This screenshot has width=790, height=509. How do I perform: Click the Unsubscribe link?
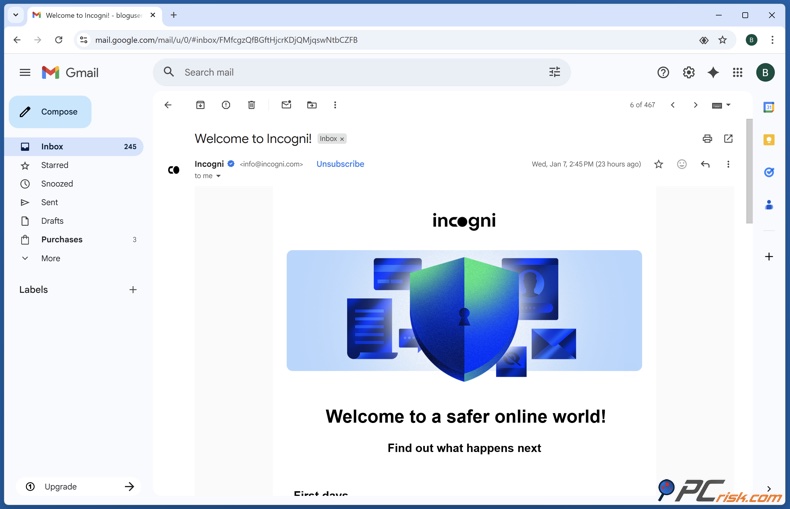click(x=340, y=164)
